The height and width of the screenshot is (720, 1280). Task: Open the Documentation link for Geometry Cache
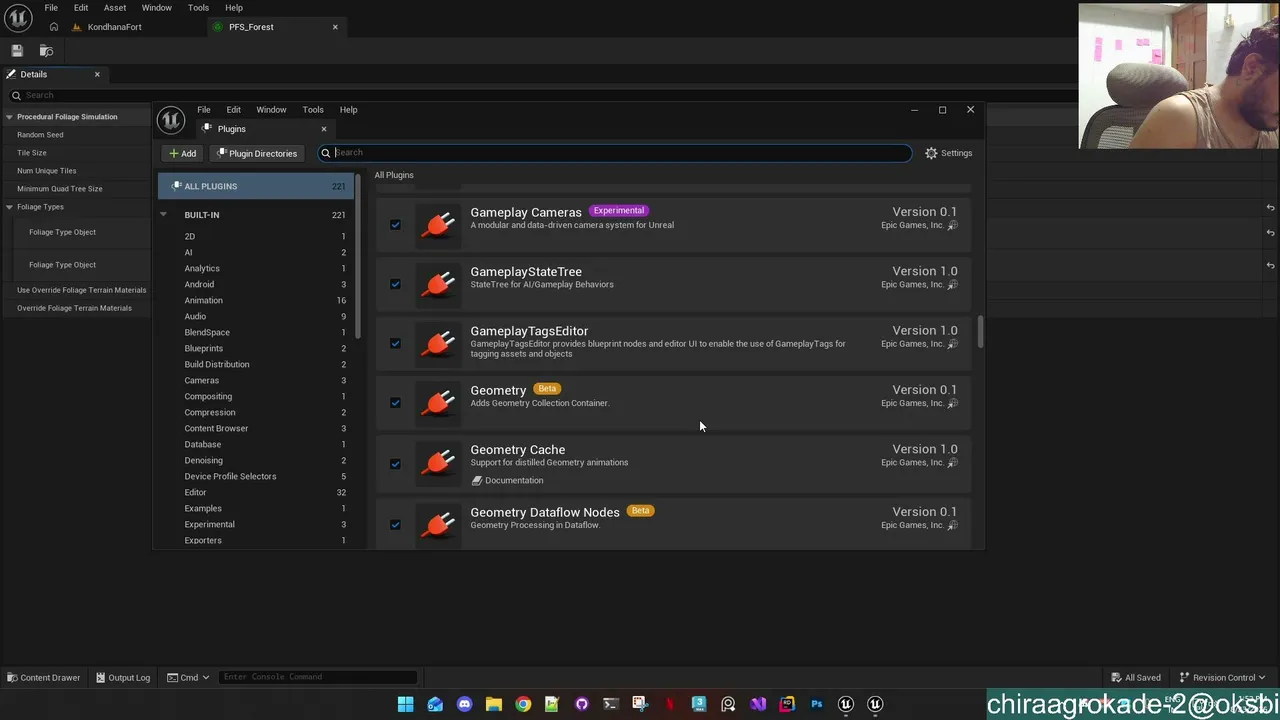507,481
